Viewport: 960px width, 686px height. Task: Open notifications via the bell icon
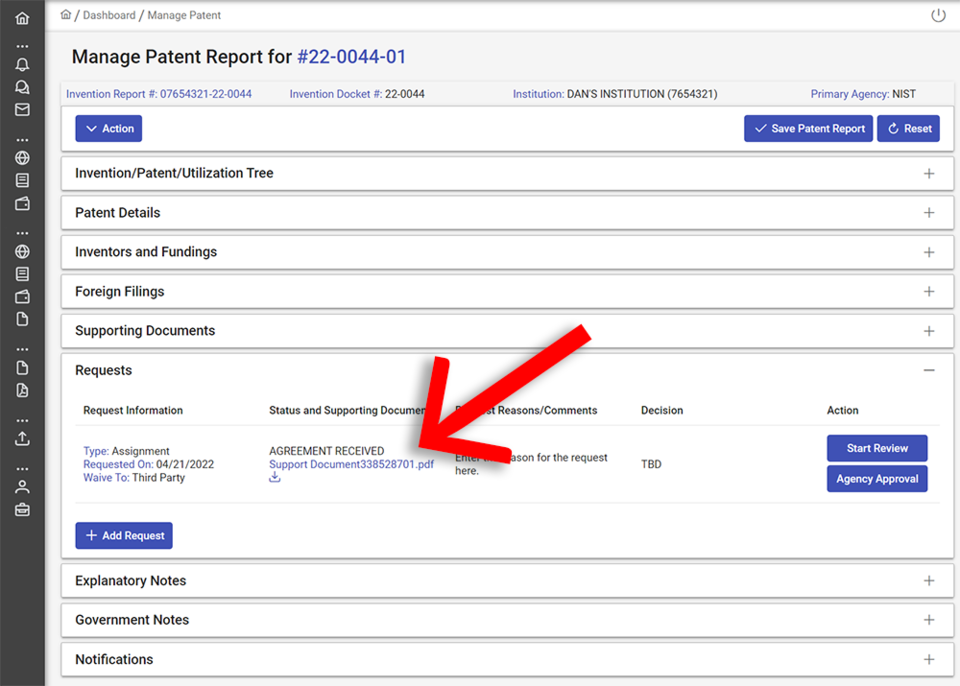[22, 64]
